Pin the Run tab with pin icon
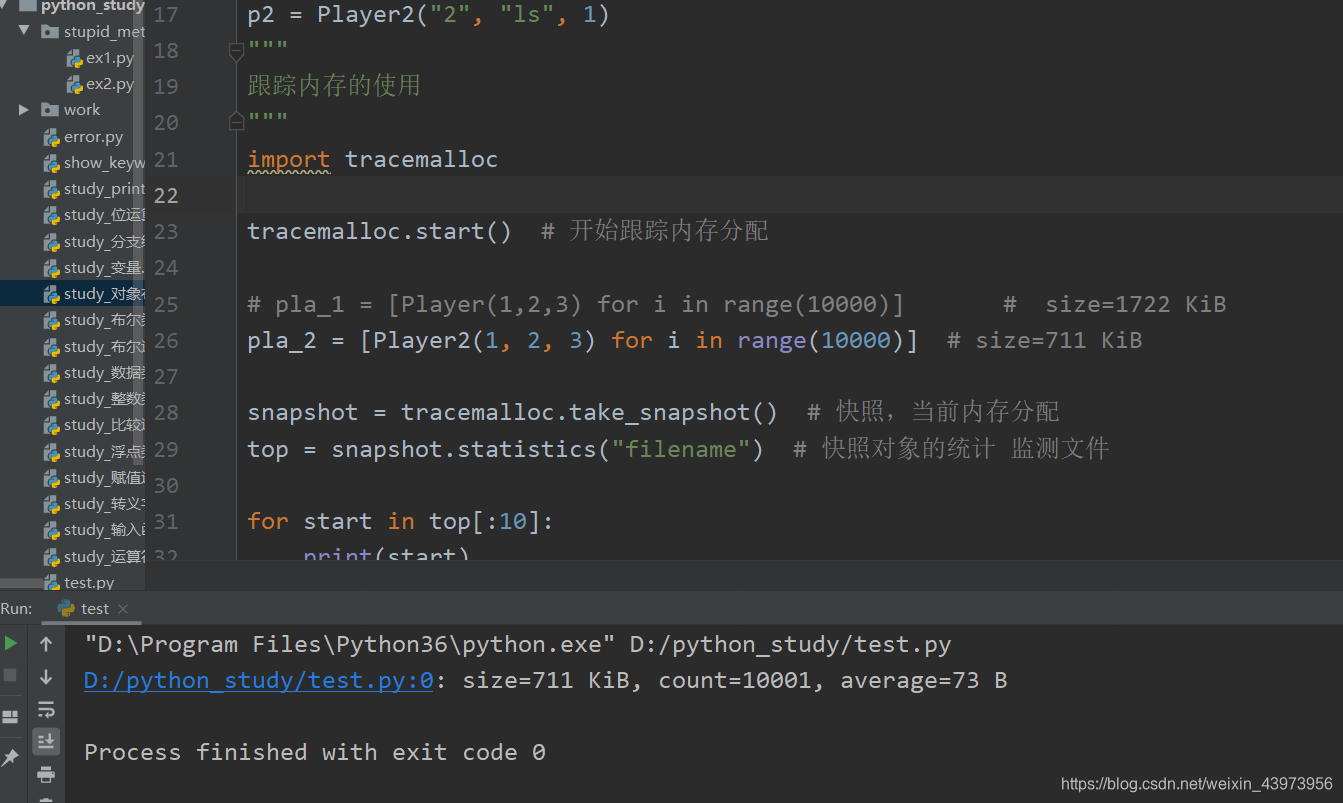 [x=11, y=758]
